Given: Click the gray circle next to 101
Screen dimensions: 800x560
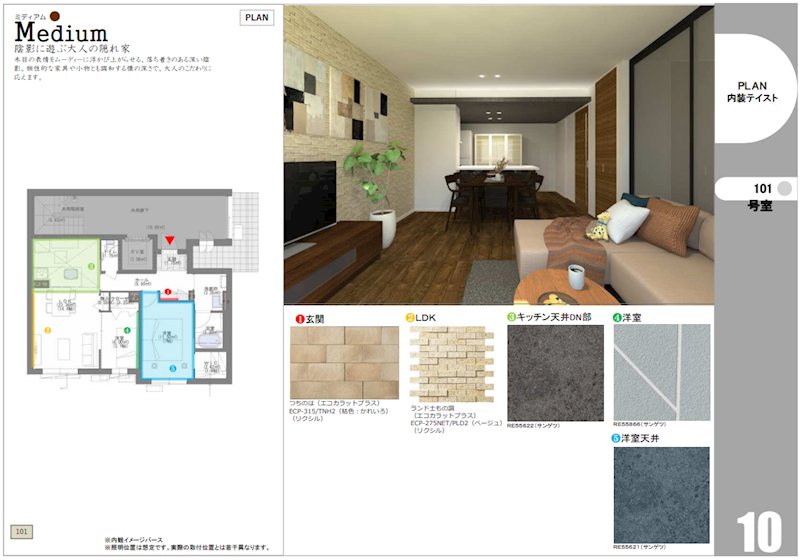Looking at the screenshot, I should pyautogui.click(x=784, y=188).
